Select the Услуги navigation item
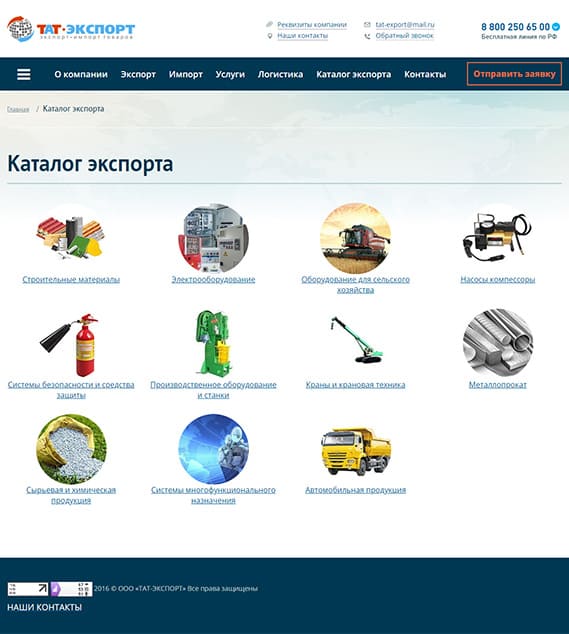This screenshot has width=569, height=634. click(230, 74)
